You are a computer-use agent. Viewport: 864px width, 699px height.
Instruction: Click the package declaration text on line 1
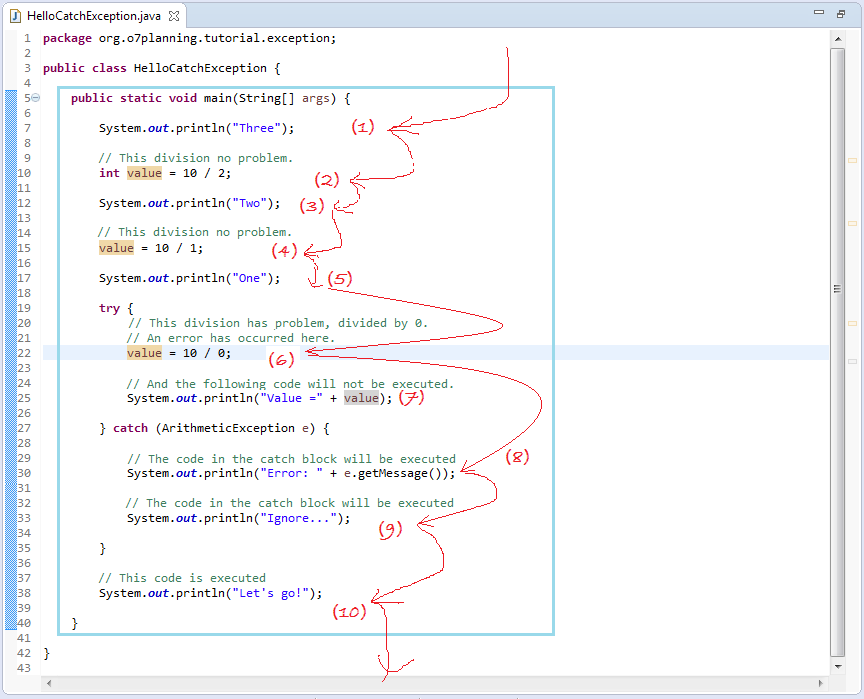click(x=190, y=38)
